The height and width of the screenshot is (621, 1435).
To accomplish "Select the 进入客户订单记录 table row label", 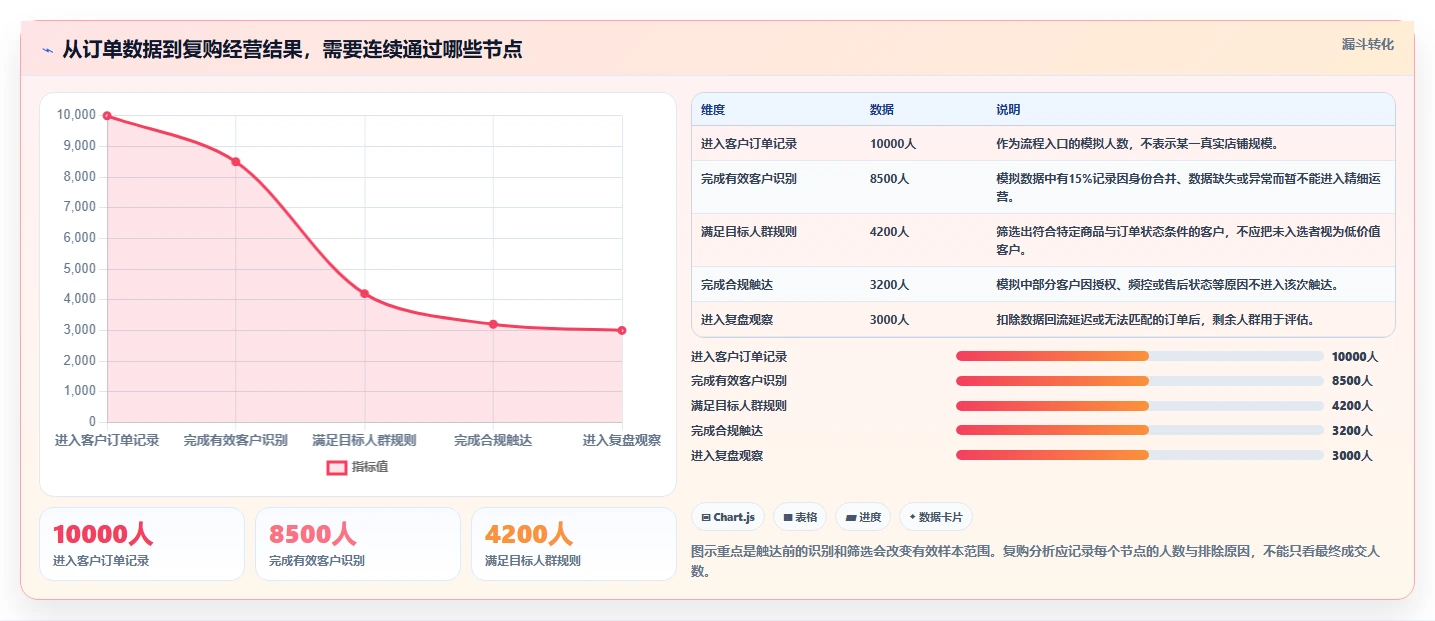I will point(749,143).
